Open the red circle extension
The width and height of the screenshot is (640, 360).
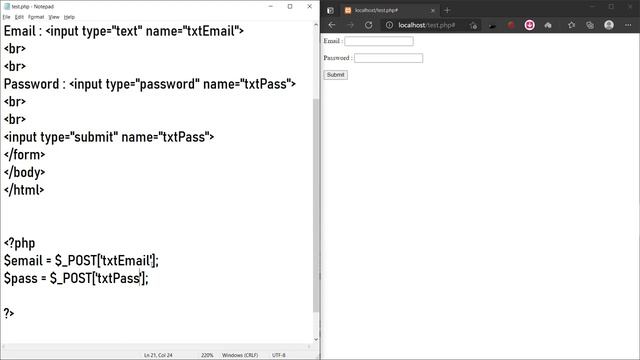tap(511, 25)
